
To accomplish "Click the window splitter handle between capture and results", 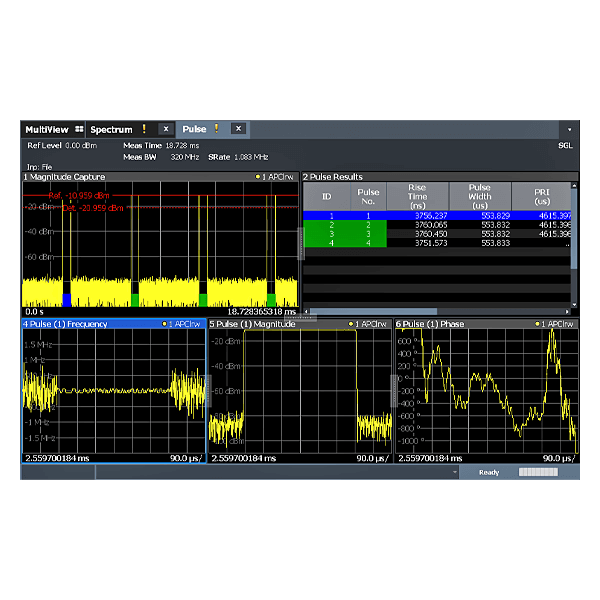I will (x=301, y=244).
